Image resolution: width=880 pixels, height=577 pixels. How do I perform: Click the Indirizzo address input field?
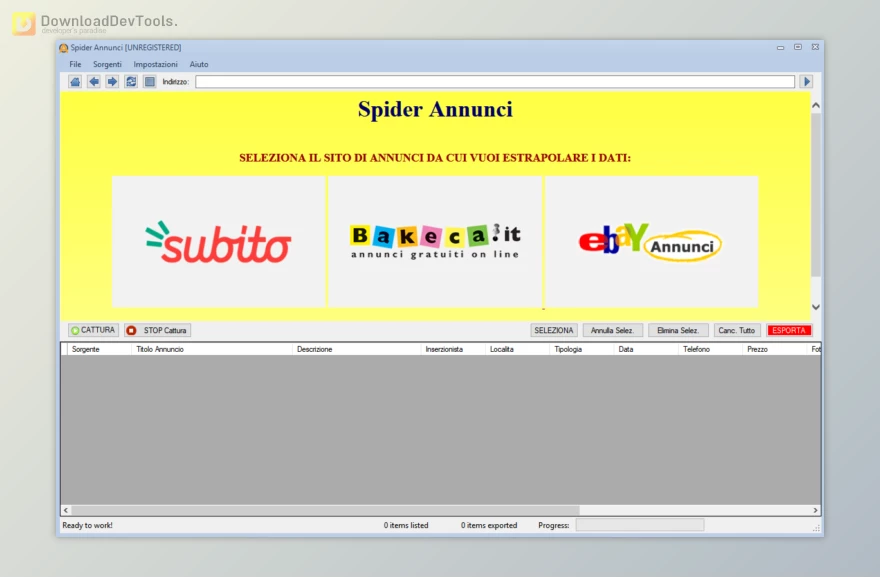(x=495, y=82)
